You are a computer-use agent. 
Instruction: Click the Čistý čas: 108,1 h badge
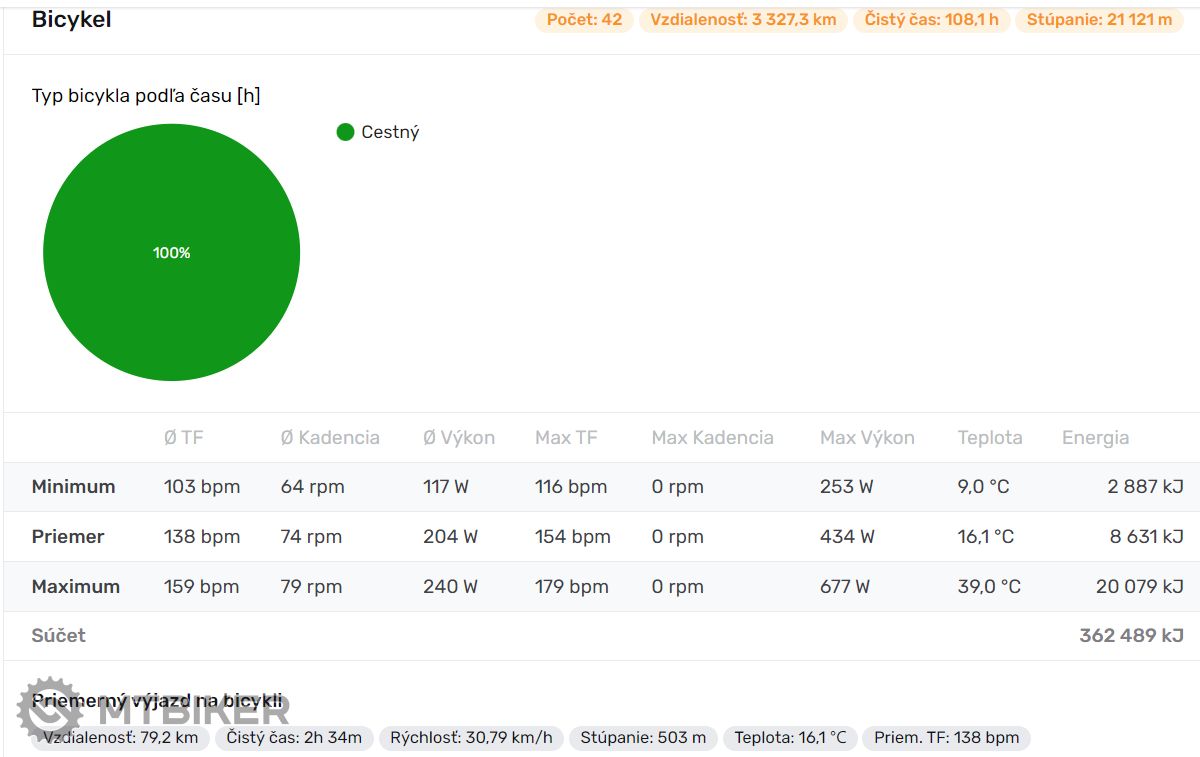[x=931, y=20]
